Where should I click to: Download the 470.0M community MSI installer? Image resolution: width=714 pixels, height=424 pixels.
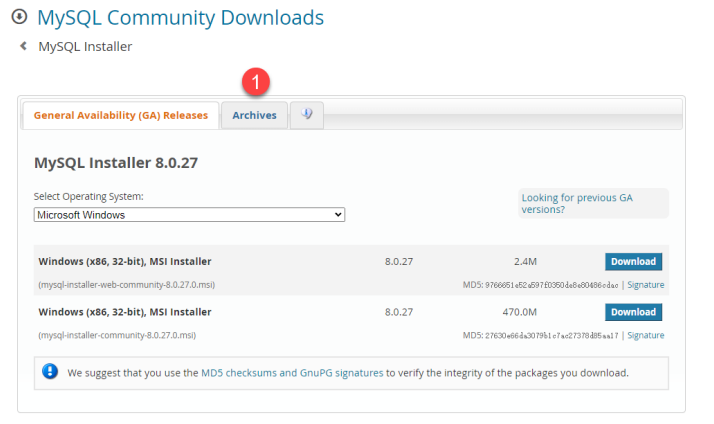pos(633,312)
